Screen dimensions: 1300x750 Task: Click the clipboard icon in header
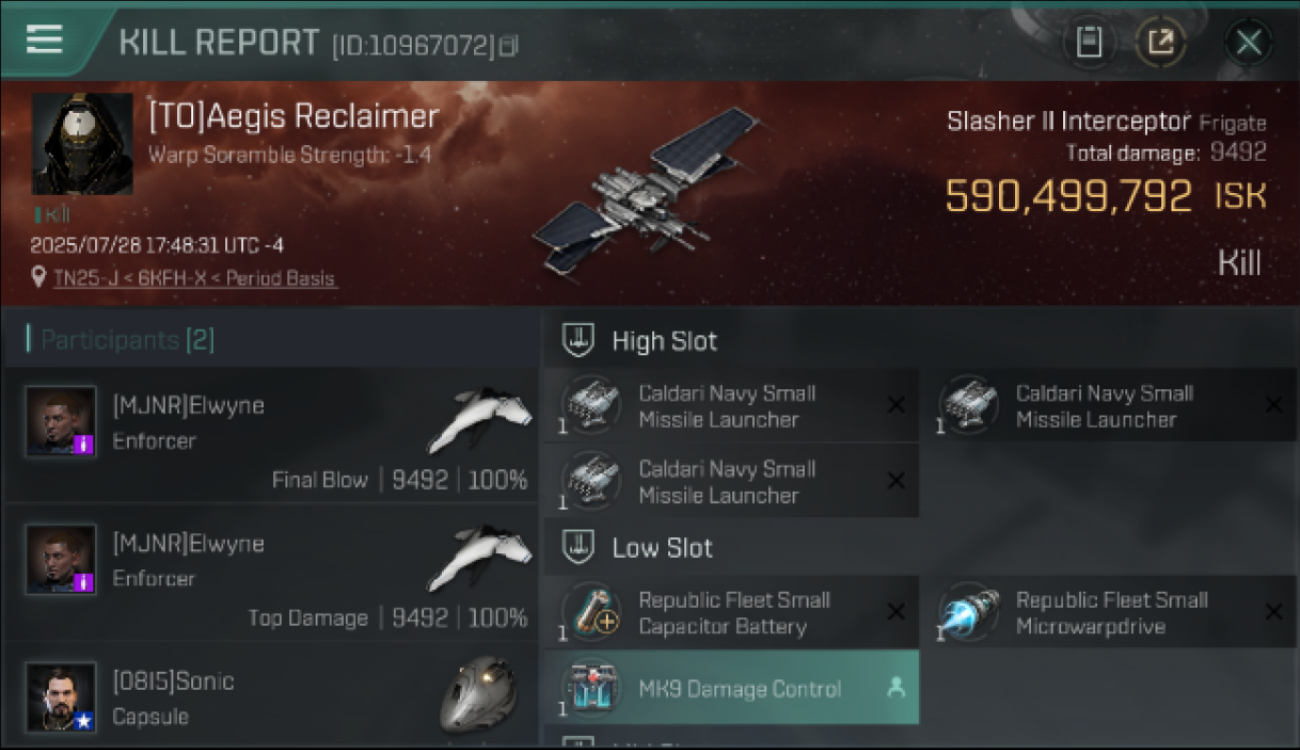(x=1089, y=42)
